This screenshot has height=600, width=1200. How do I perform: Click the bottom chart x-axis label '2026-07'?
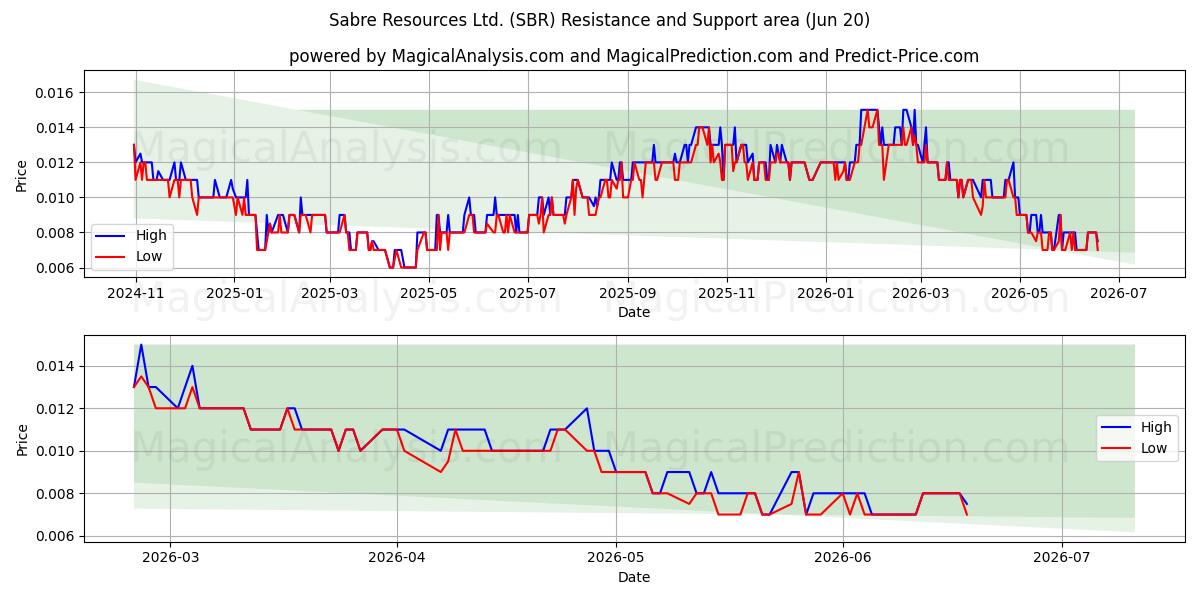pos(1062,558)
